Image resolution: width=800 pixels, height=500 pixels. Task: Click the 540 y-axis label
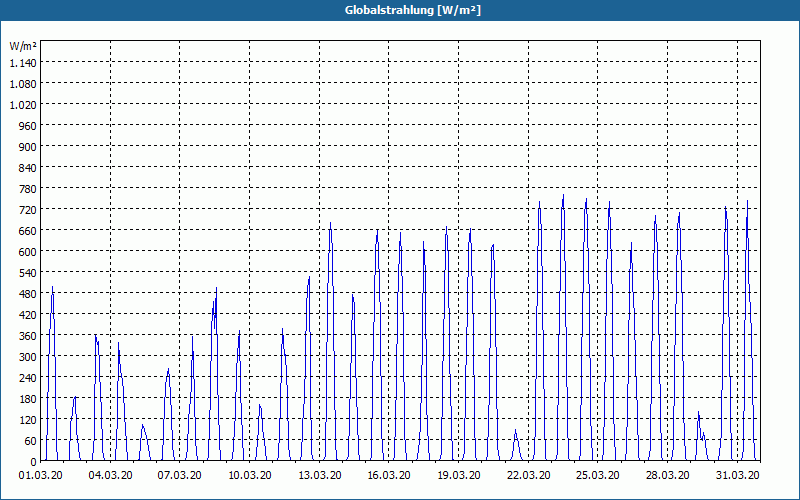tap(28, 273)
